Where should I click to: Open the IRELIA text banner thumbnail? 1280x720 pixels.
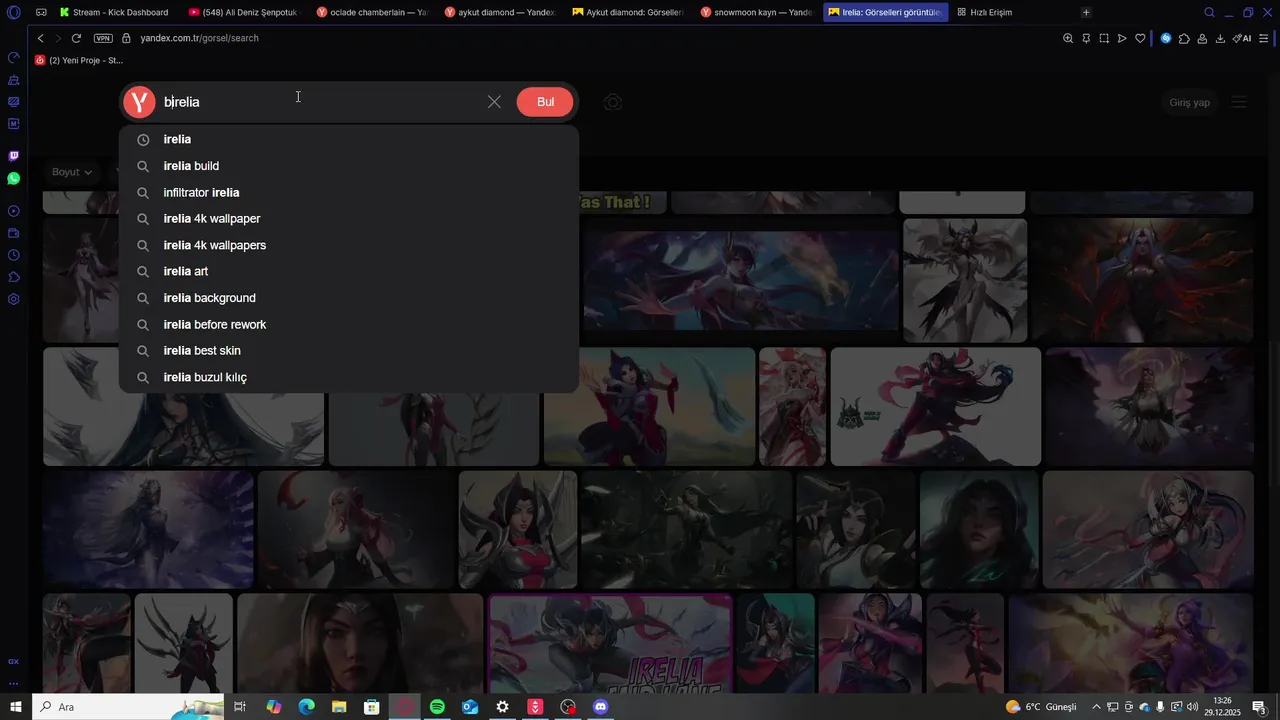[610, 643]
